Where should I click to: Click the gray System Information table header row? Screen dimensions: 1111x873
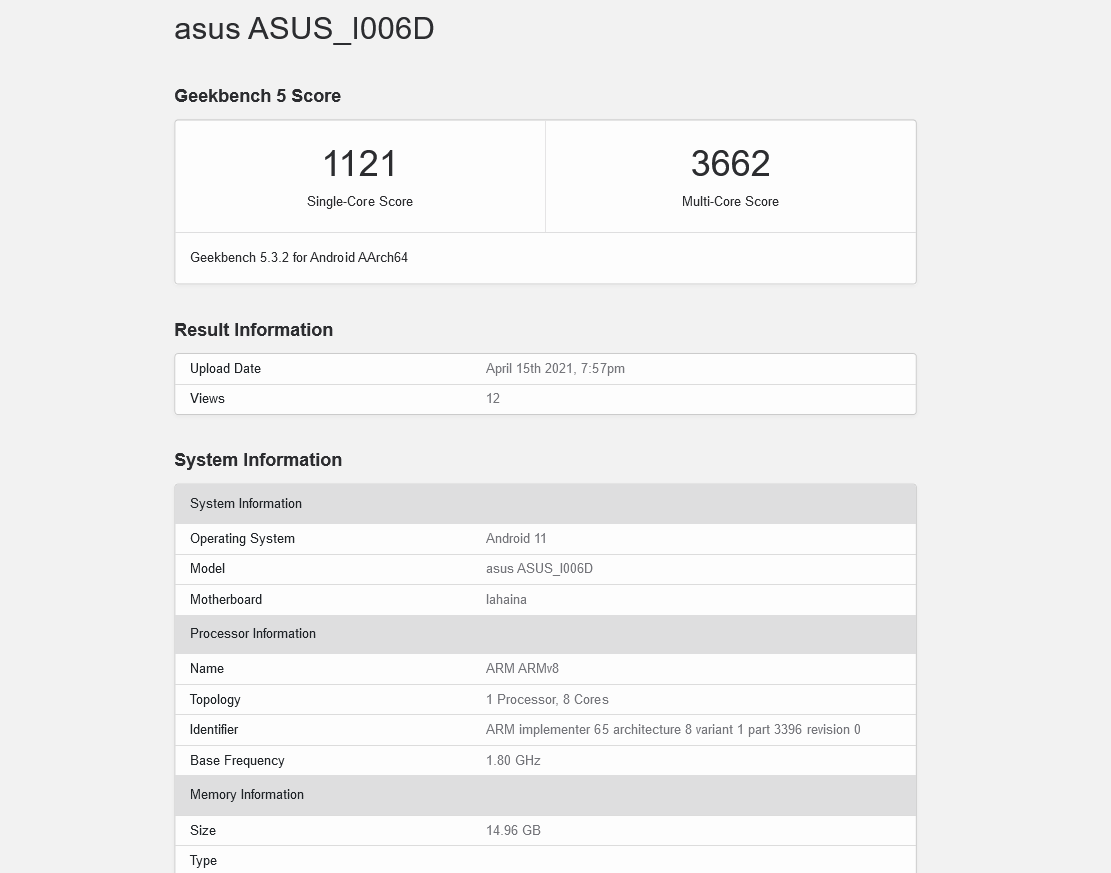pyautogui.click(x=545, y=504)
